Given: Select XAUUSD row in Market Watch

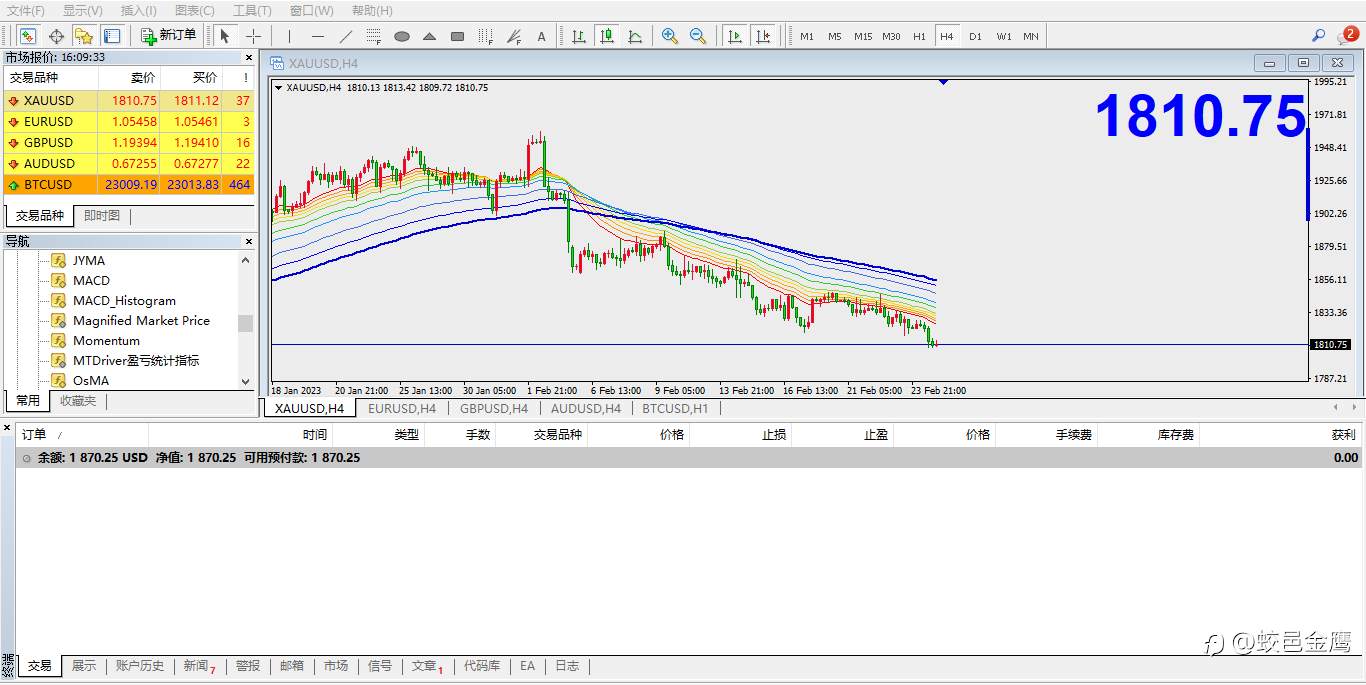Looking at the screenshot, I should point(129,100).
